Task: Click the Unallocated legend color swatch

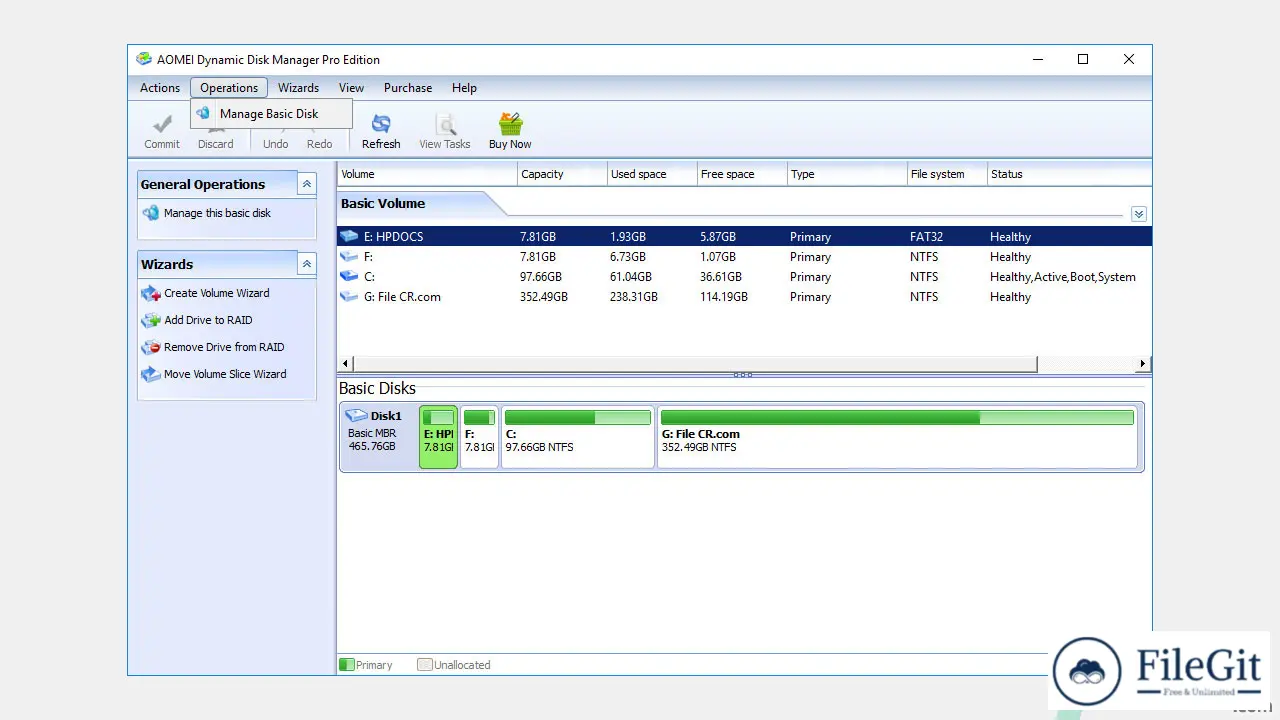Action: point(424,665)
